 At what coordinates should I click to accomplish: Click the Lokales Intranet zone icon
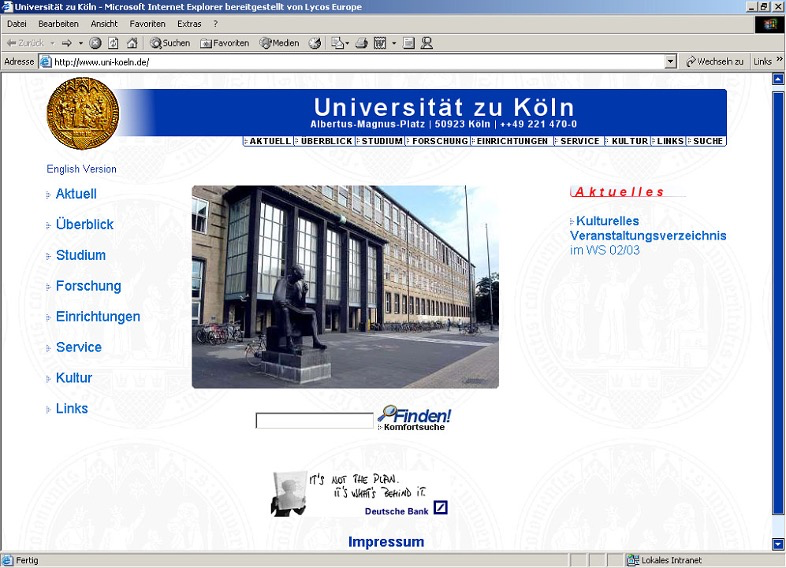pyautogui.click(x=633, y=560)
